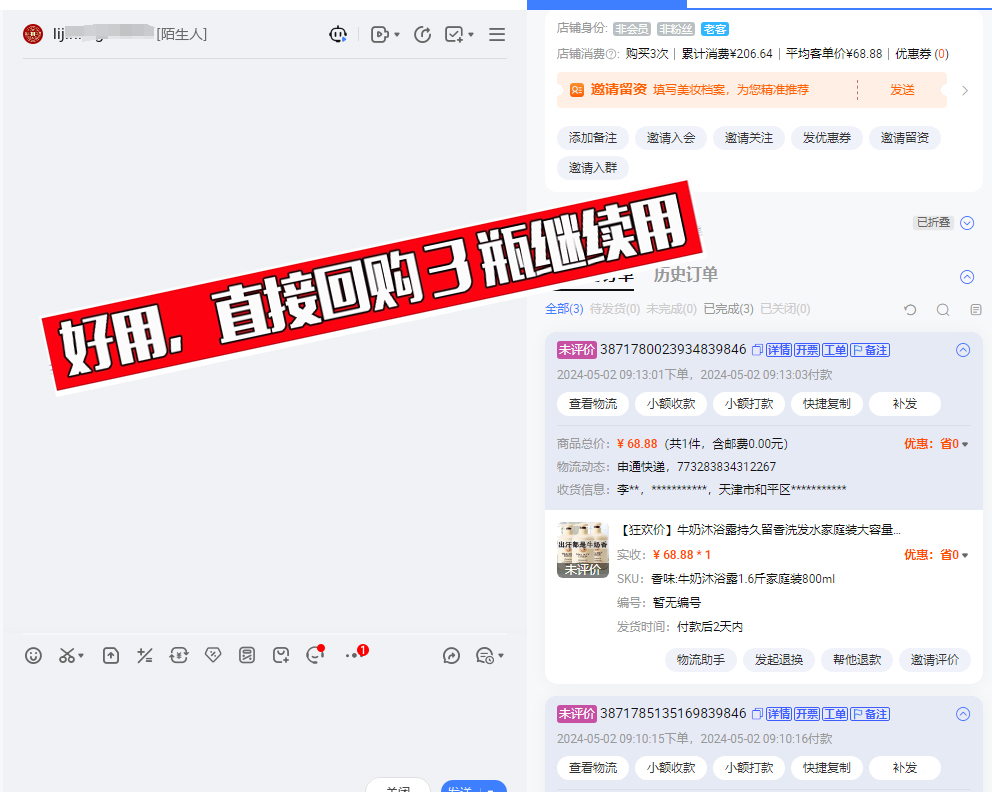Click the order list view icon beside search
The width and height of the screenshot is (992, 792).
pyautogui.click(x=976, y=309)
